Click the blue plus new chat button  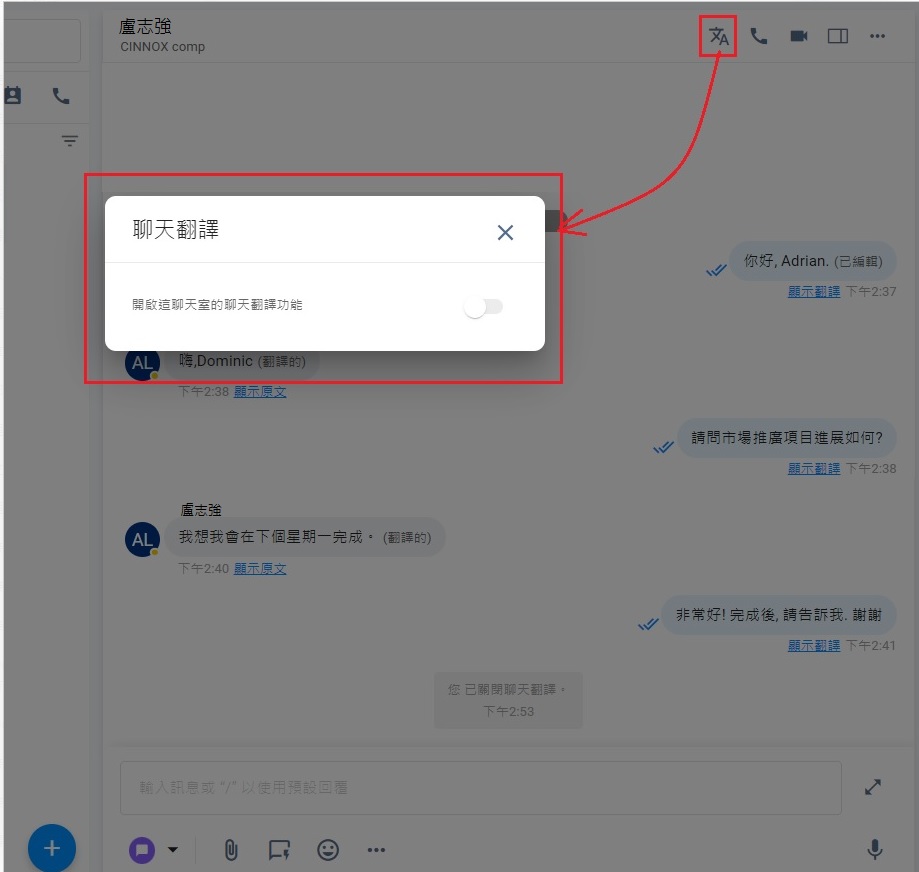coord(52,848)
